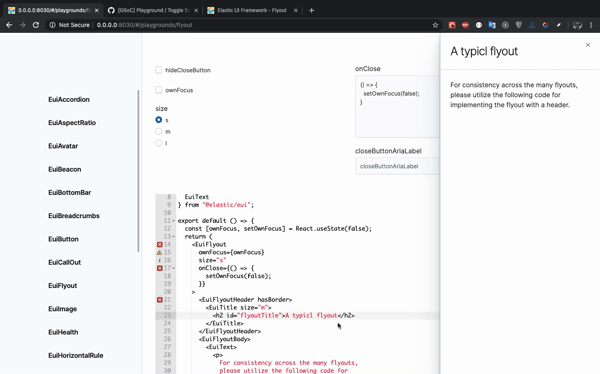Close the flyout with its X icon
Viewport: 600px width, 374px height.
(588, 45)
